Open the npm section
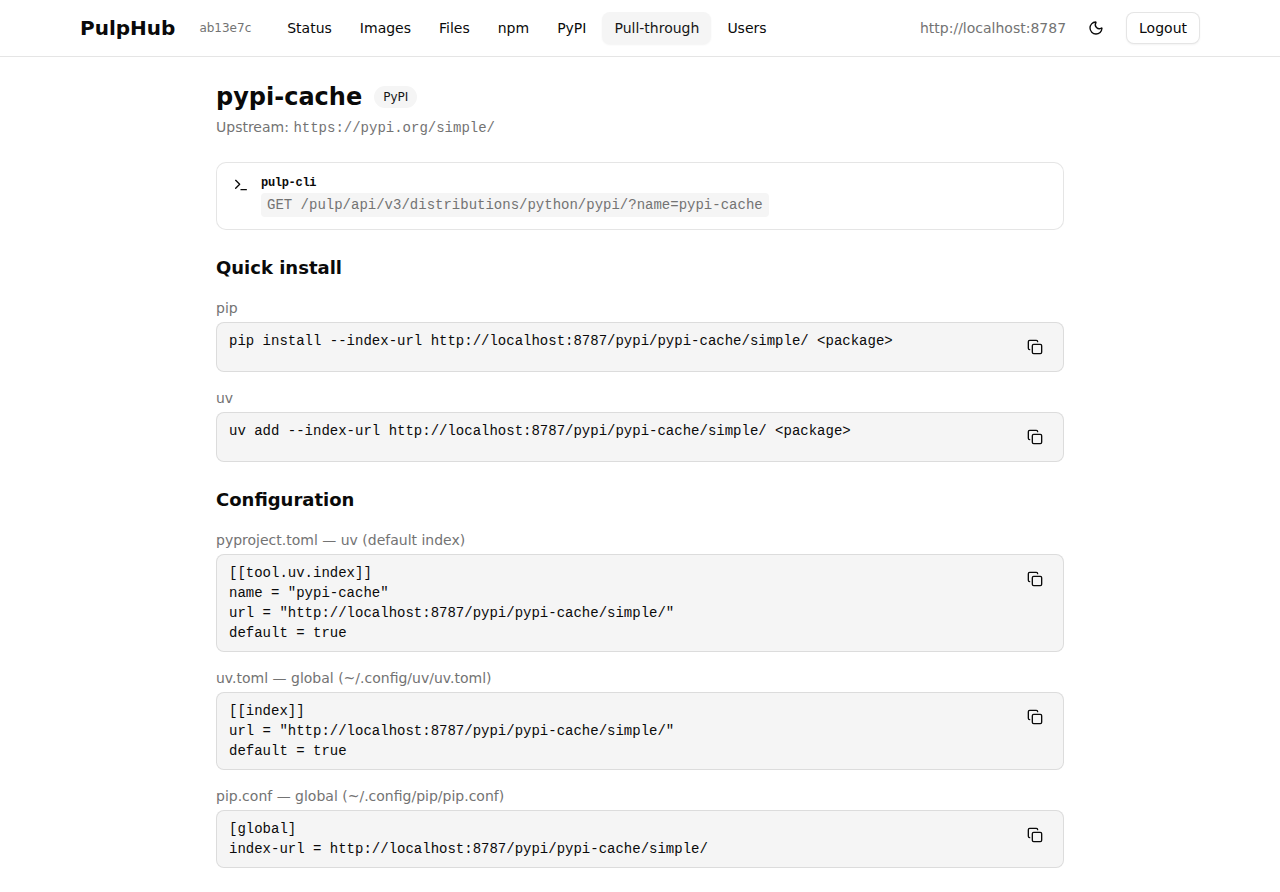The height and width of the screenshot is (892, 1280). [513, 28]
